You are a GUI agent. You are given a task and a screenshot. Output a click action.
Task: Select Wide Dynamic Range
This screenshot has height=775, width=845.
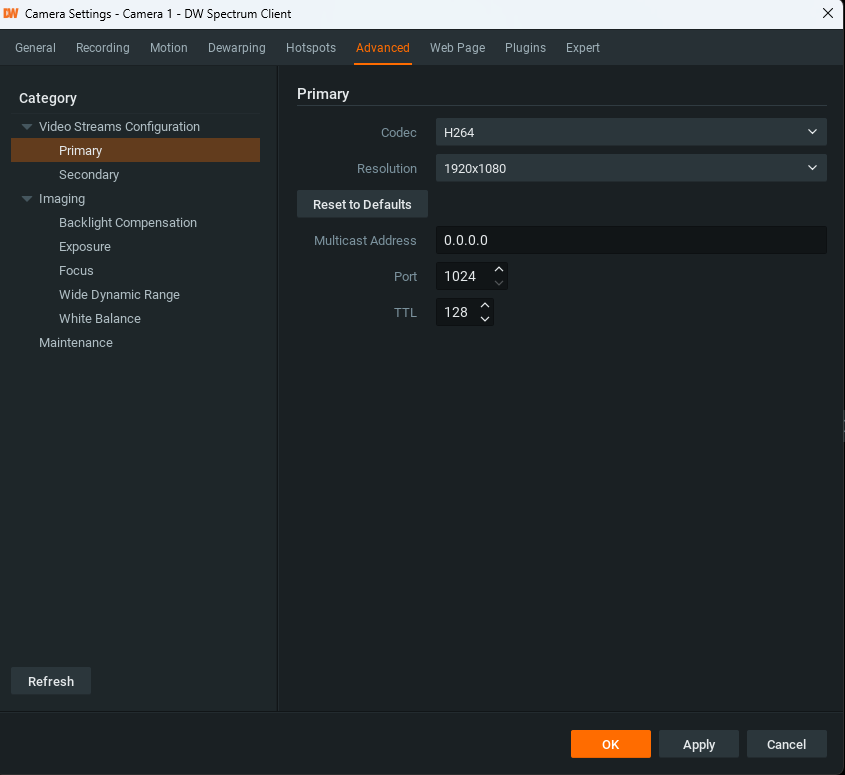(x=119, y=294)
